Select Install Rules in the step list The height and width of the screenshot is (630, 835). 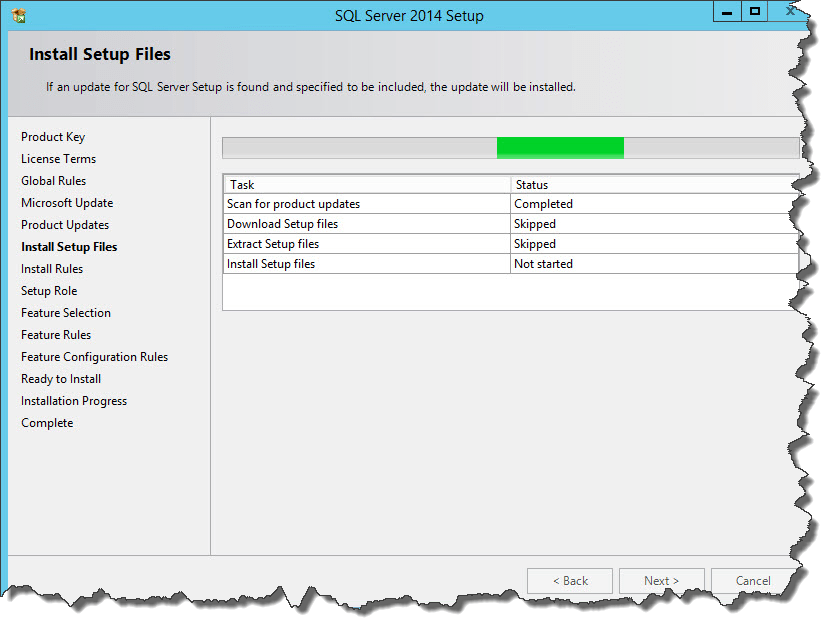tap(52, 269)
